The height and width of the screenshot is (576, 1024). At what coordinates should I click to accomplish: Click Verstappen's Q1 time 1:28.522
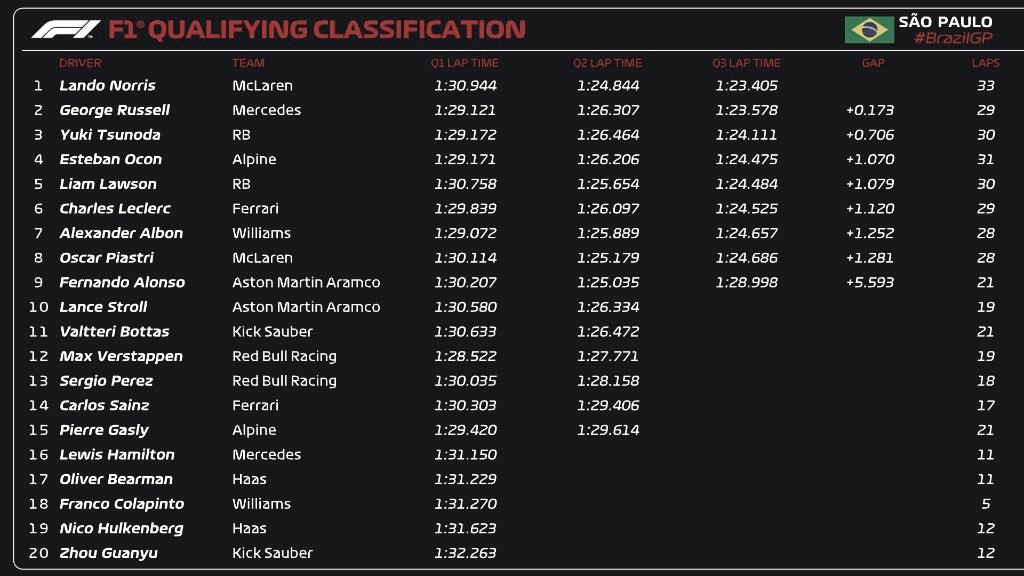tap(465, 356)
